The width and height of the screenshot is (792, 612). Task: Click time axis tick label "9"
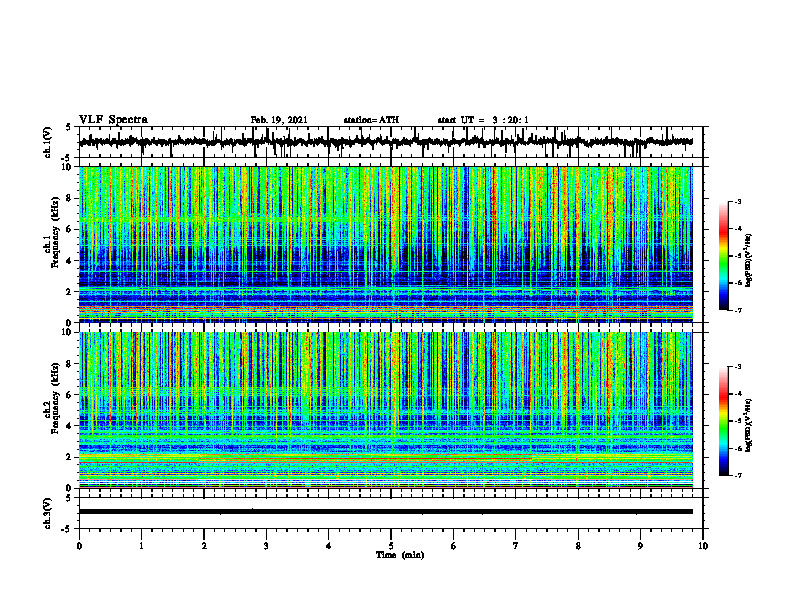[640, 546]
